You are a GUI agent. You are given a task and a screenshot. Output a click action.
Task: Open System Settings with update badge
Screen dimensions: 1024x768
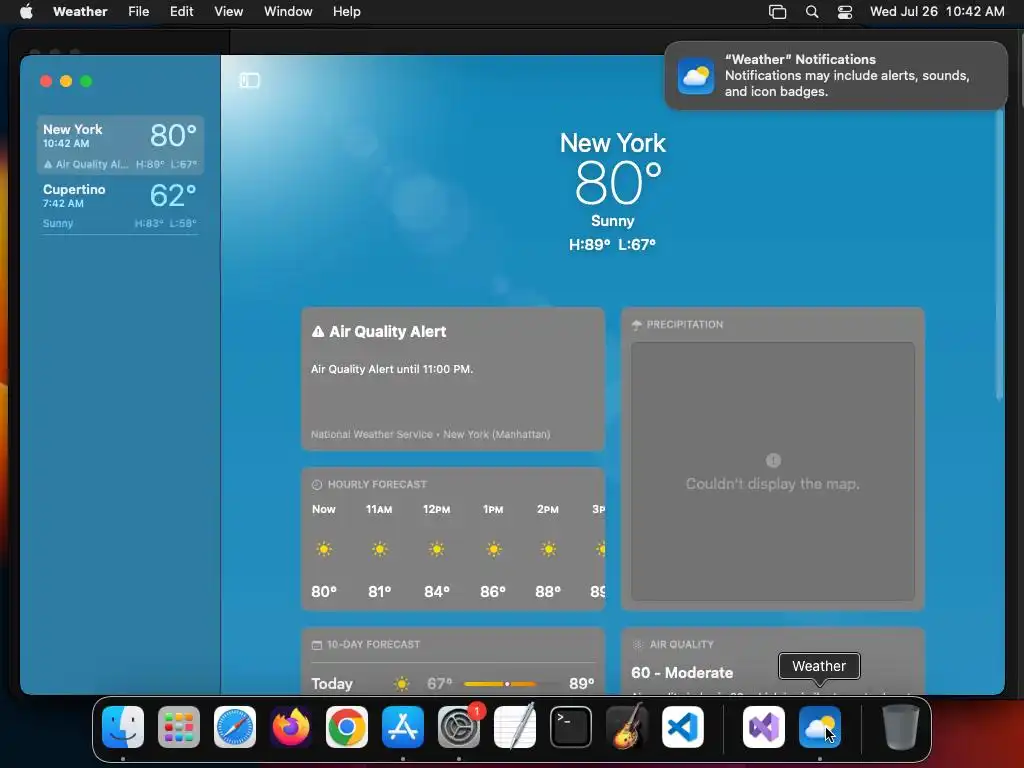(459, 727)
